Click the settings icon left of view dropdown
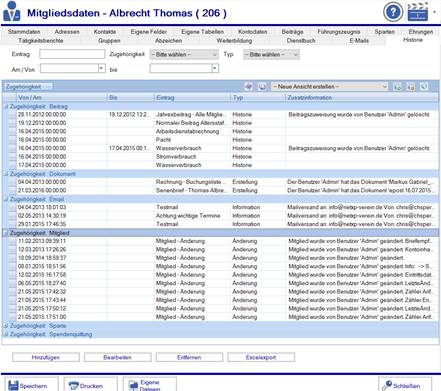 (x=248, y=87)
